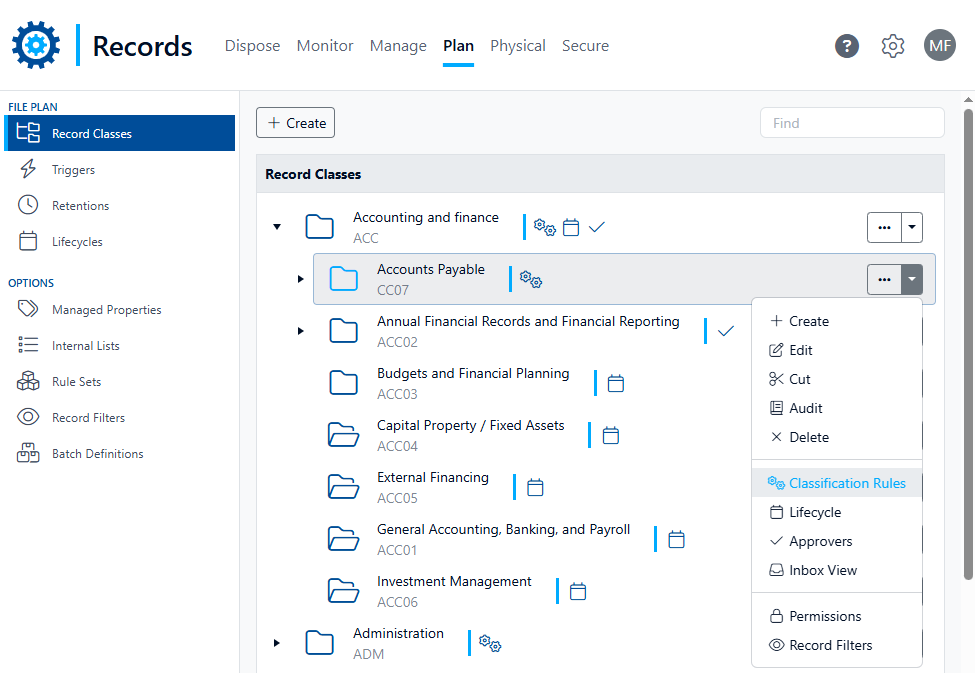Click lifecycle calendar icon on External Financing
The height and width of the screenshot is (673, 975).
(x=535, y=487)
